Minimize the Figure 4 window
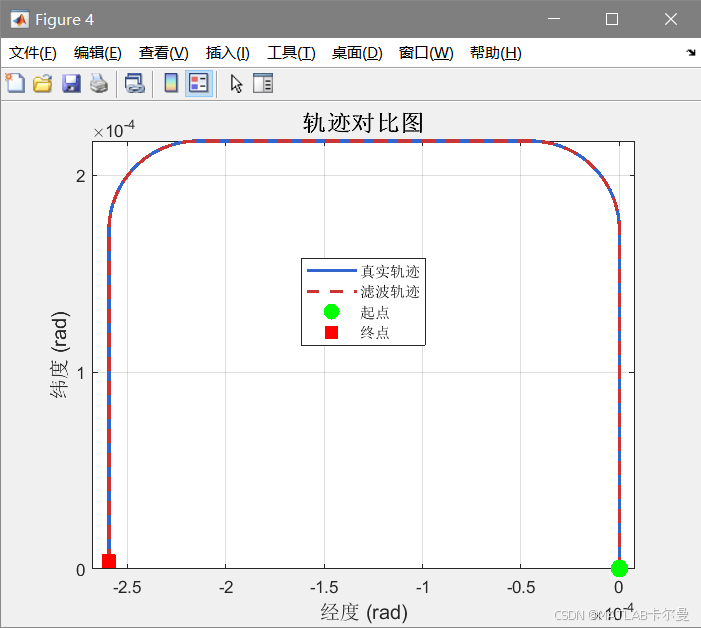Screen dimensions: 701x628 pyautogui.click(x=554, y=19)
